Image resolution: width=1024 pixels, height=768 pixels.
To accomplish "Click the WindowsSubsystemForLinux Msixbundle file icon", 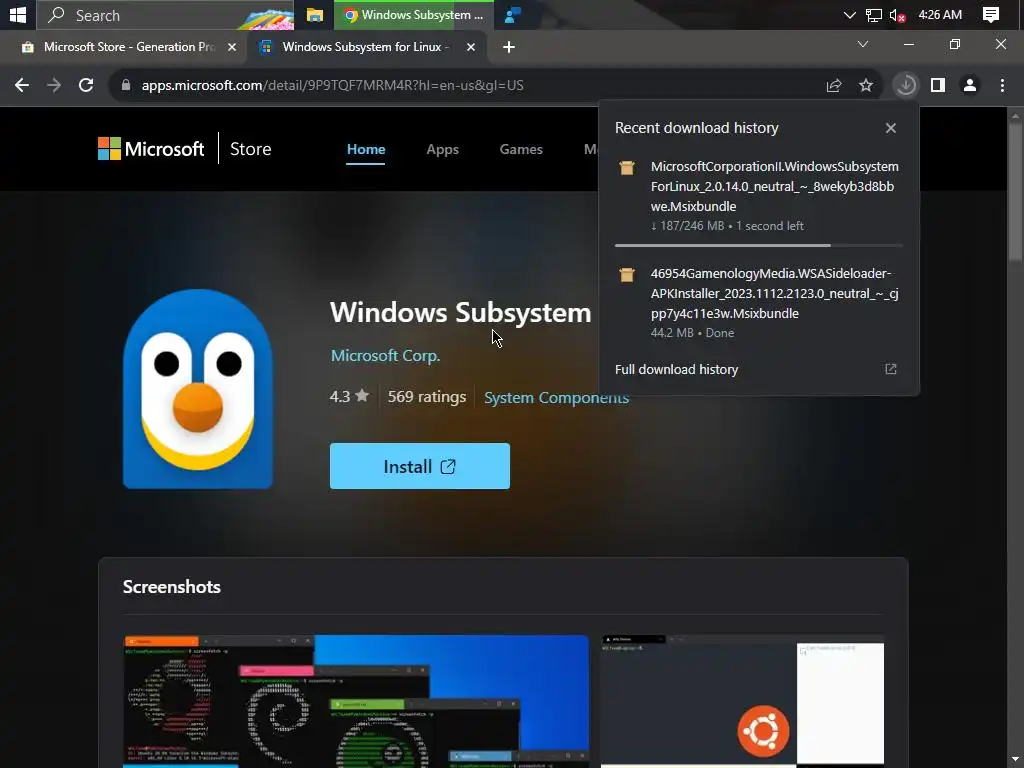I will 627,168.
